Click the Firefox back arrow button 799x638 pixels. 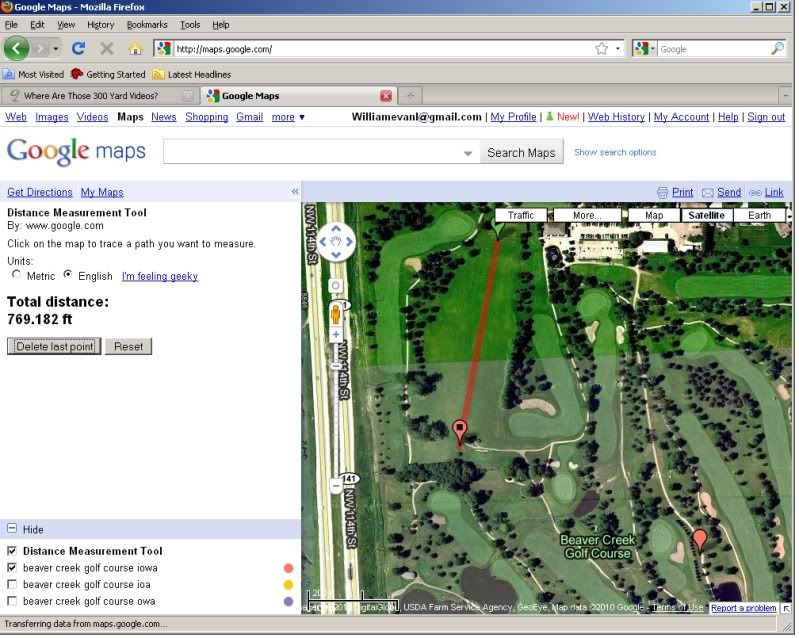click(17, 48)
